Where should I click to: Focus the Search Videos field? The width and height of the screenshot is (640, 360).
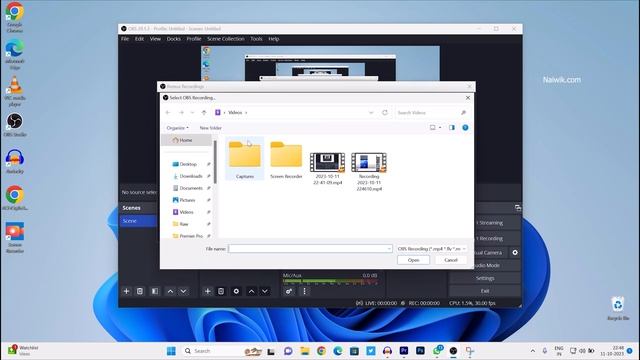tap(431, 112)
